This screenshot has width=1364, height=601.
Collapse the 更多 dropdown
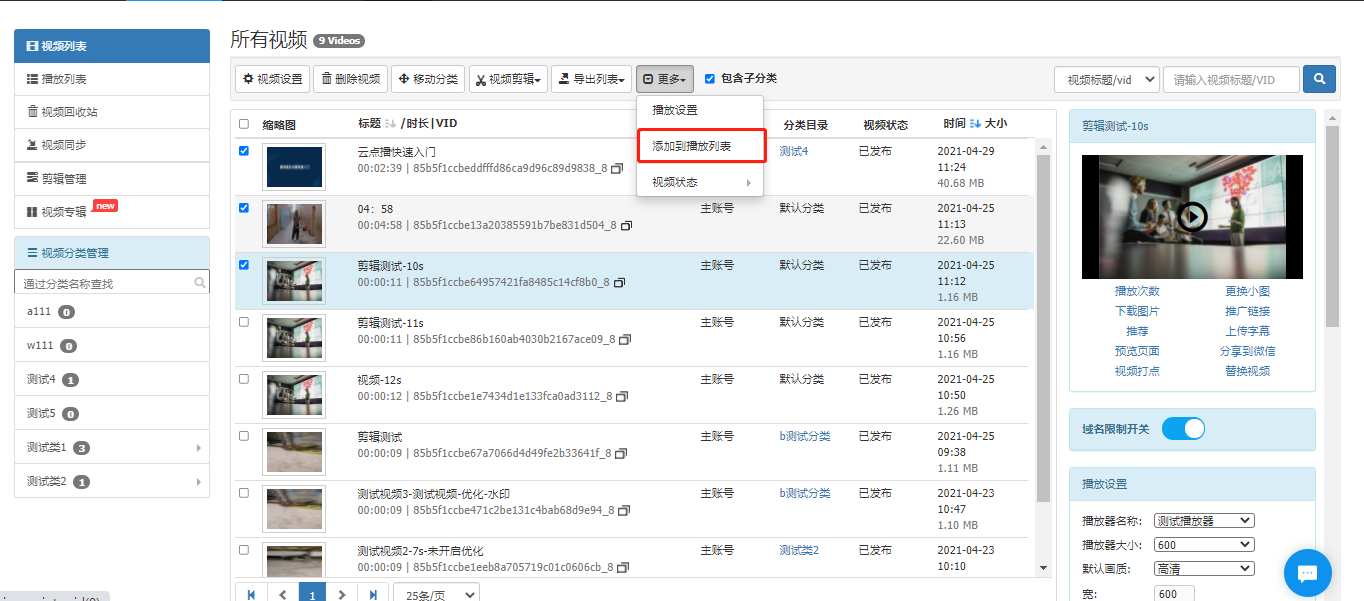(665, 79)
